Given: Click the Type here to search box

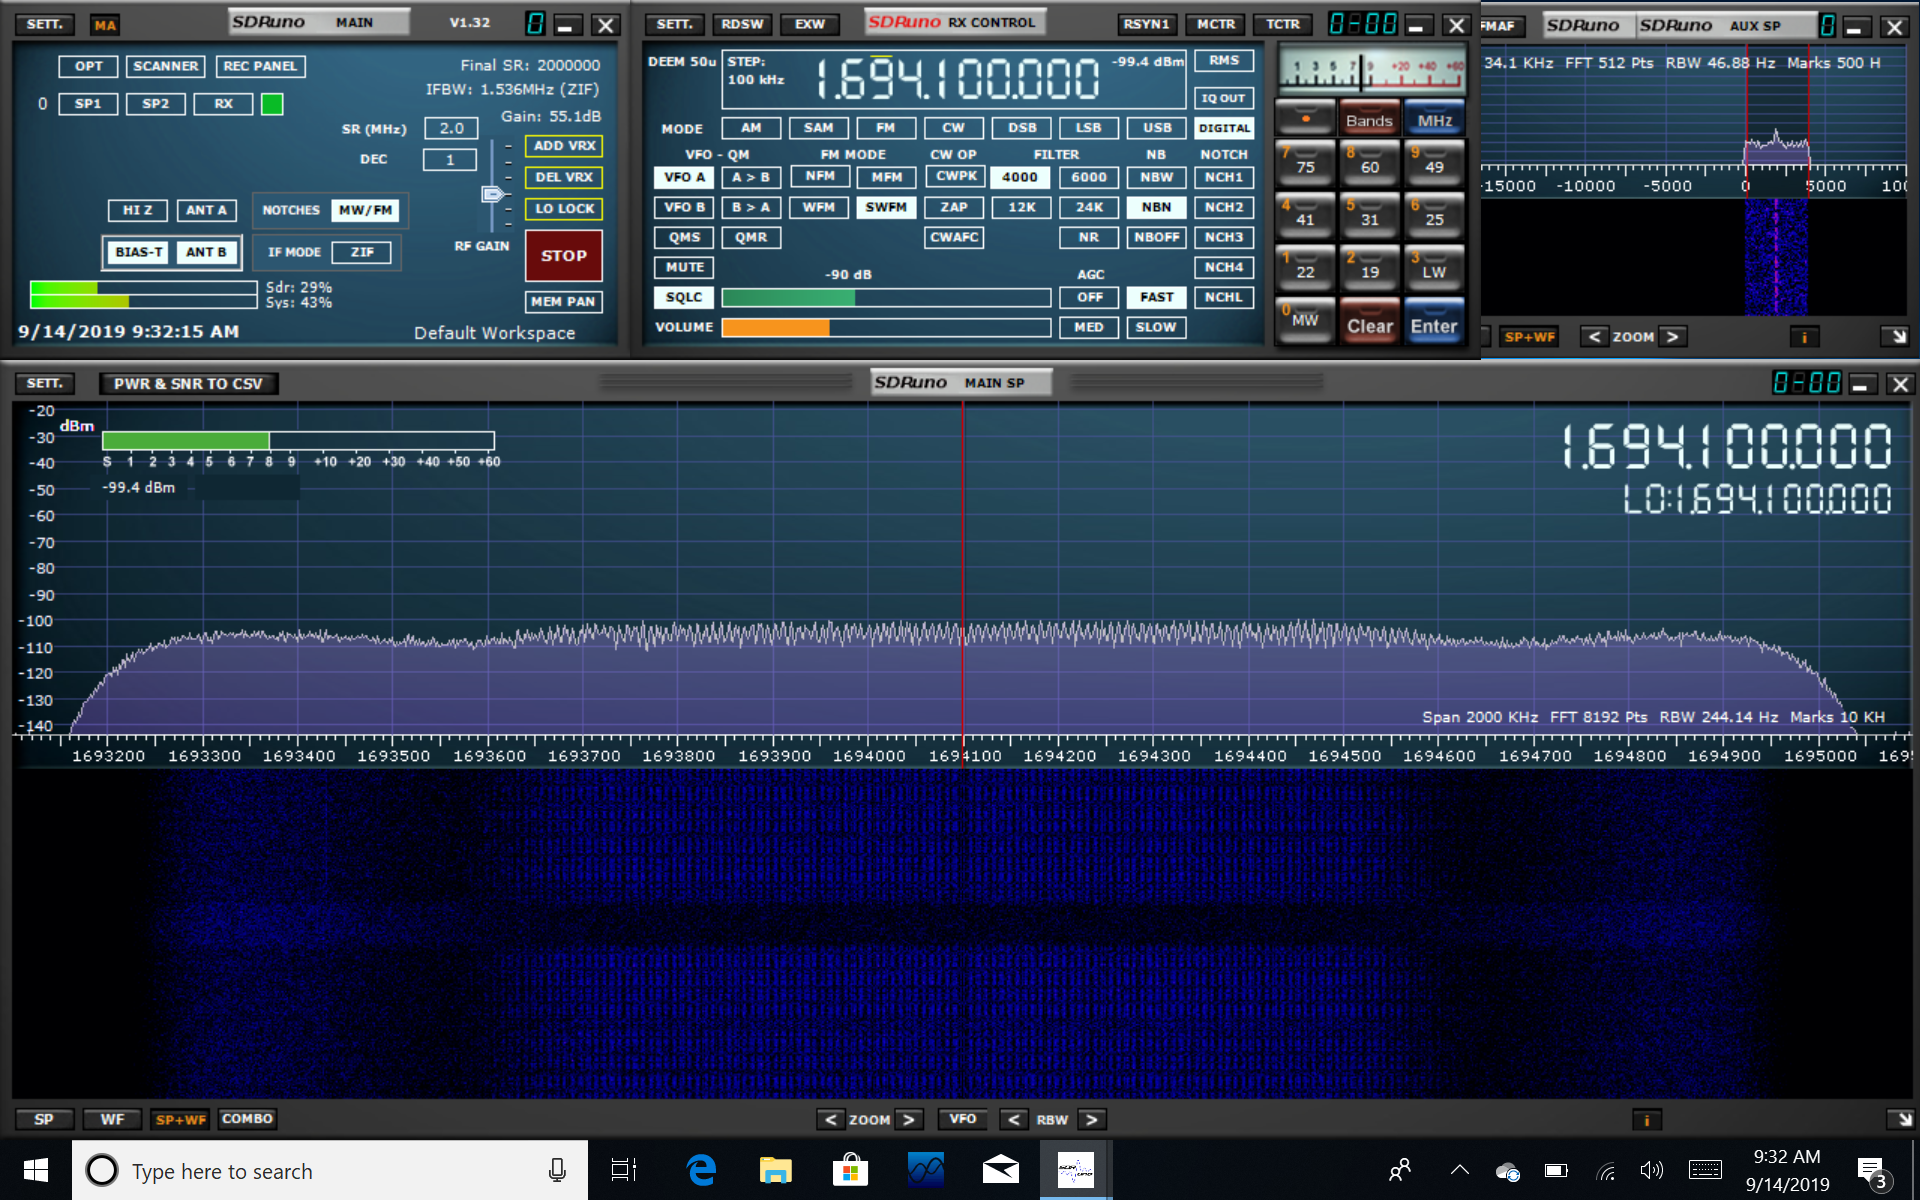Looking at the screenshot, I should coord(329,1170).
